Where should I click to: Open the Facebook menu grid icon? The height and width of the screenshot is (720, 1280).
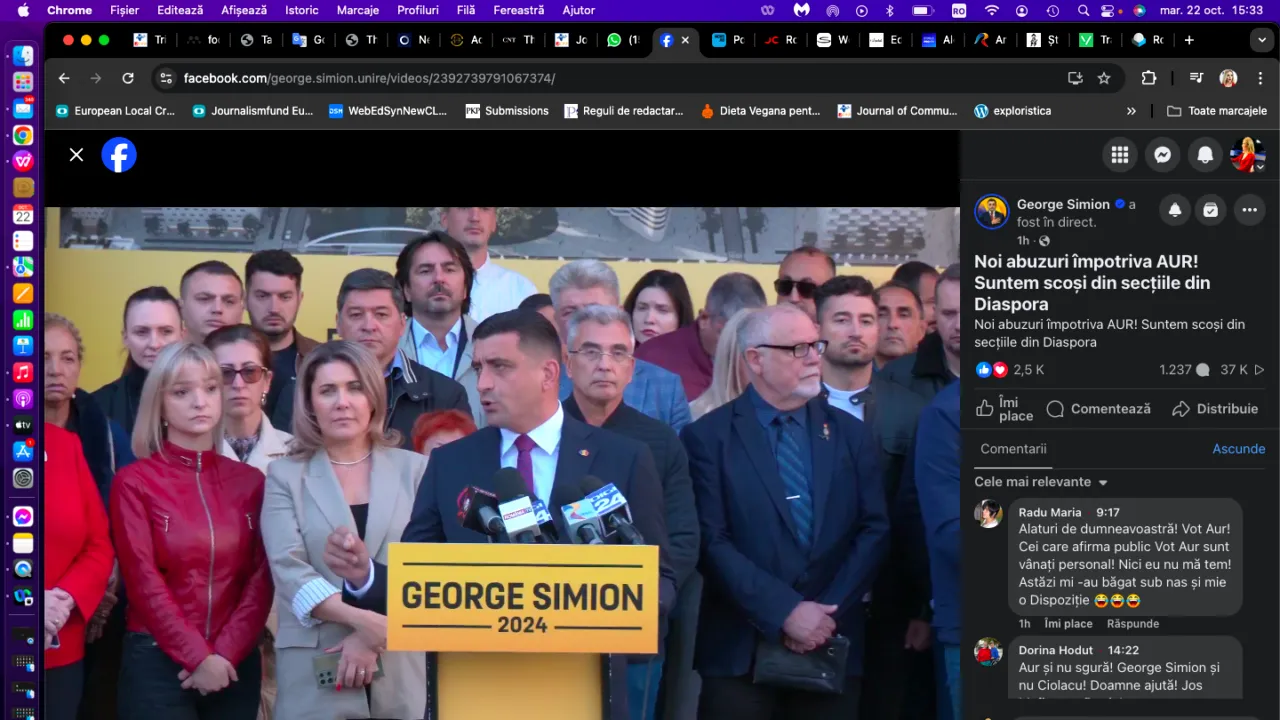pos(1120,154)
